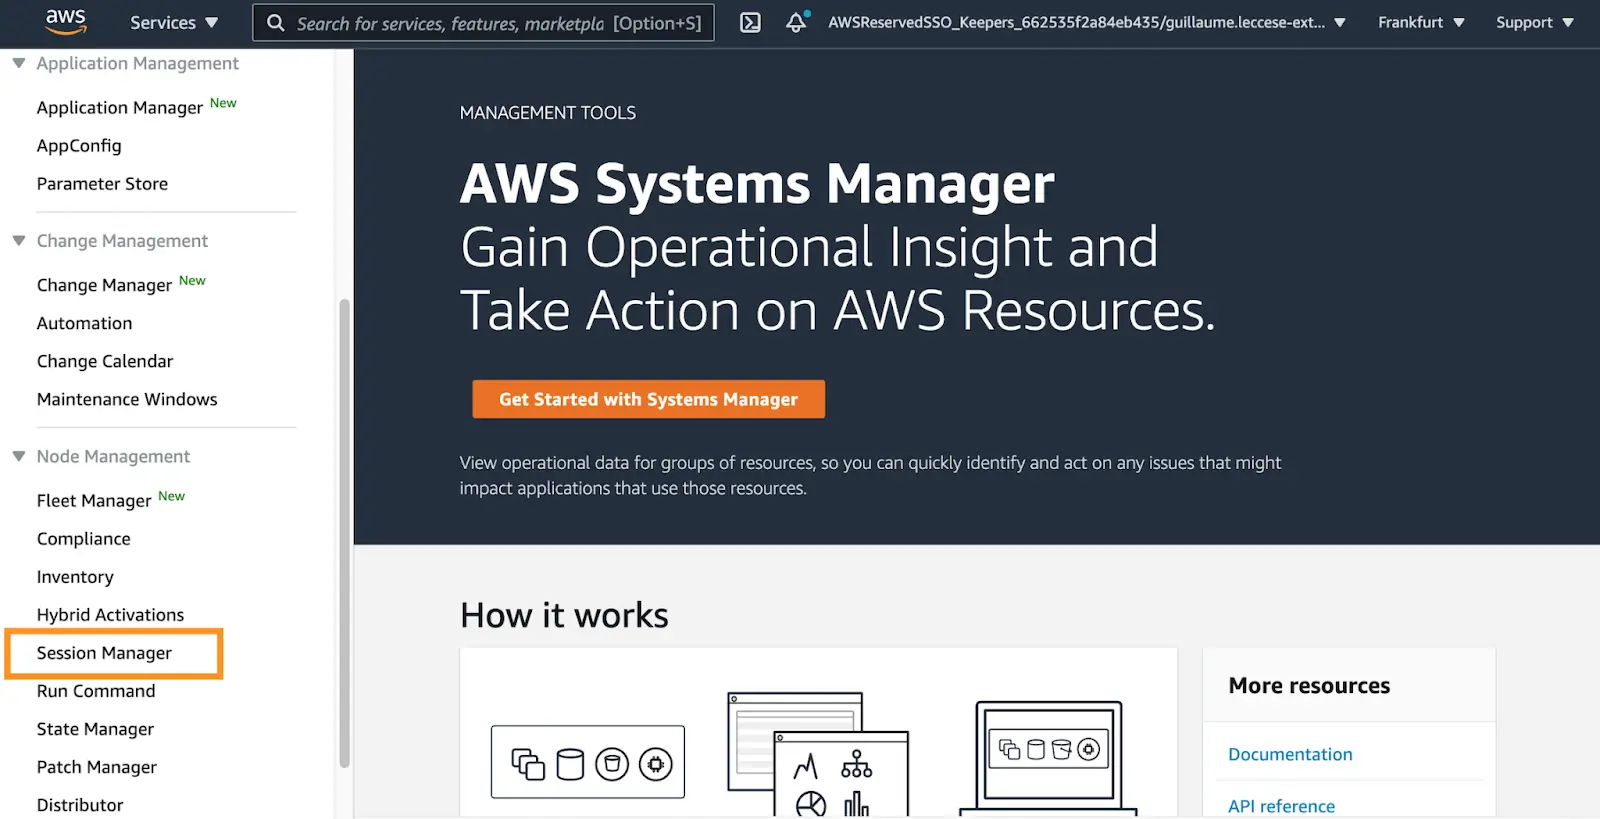
Task: Open the API reference link
Action: coord(1281,806)
